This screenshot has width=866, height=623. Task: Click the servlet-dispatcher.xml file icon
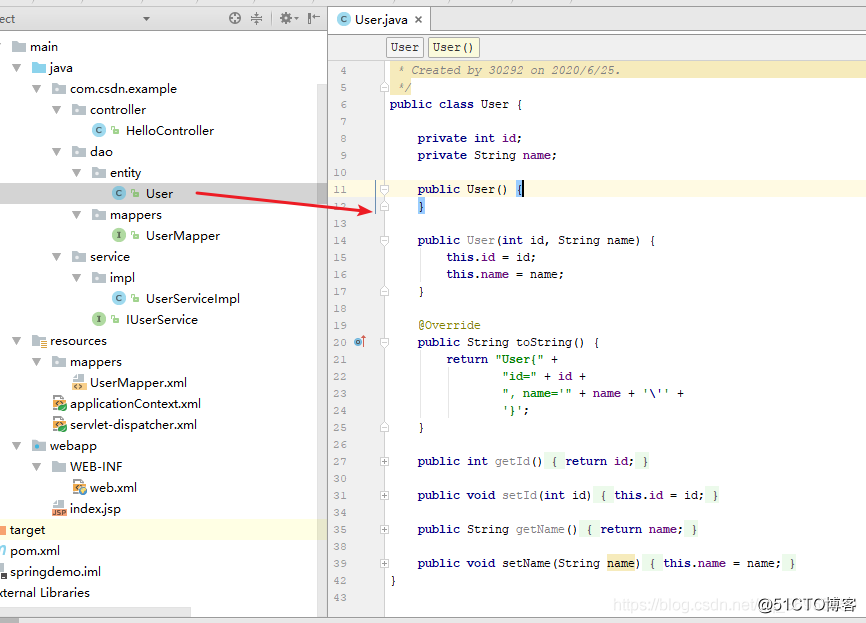click(x=60, y=425)
